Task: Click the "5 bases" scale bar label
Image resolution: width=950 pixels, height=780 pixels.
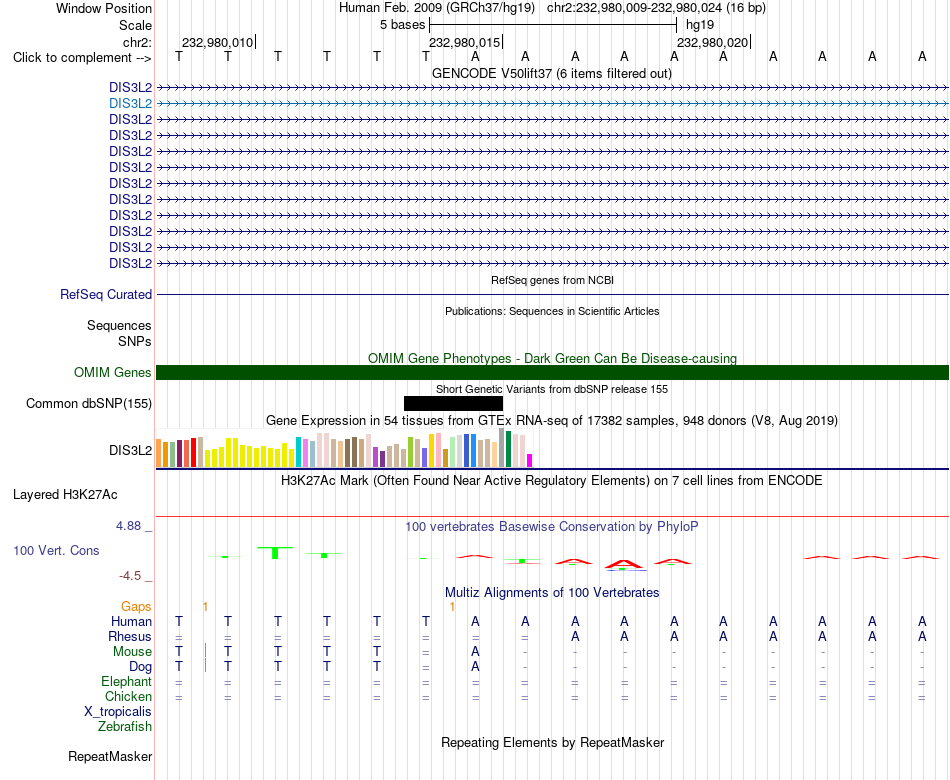Action: click(402, 25)
